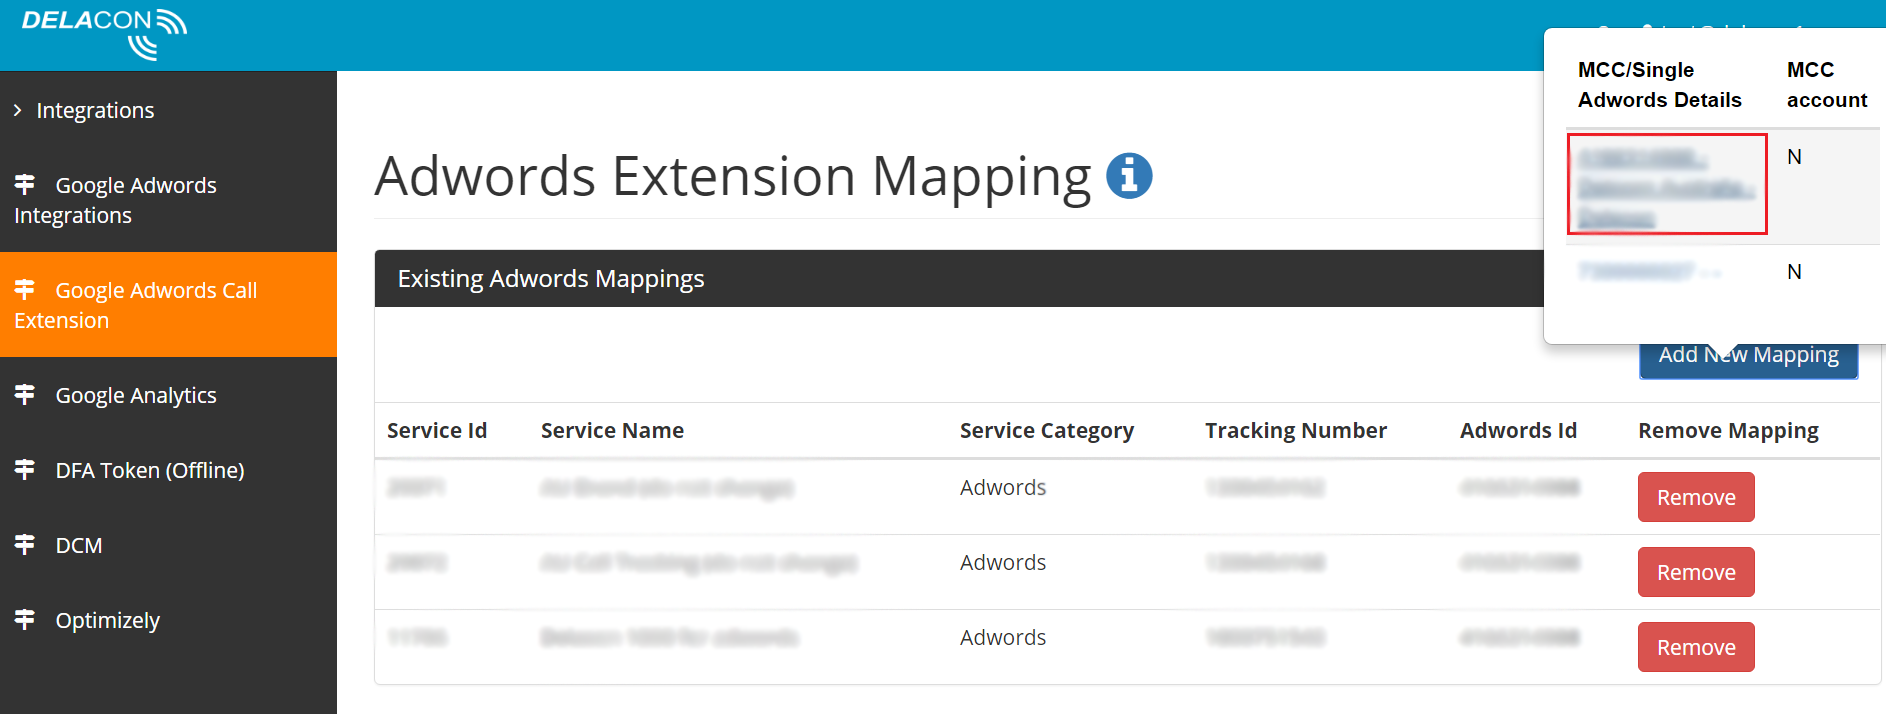Click signpost icon beside Google Analytics

[x=25, y=394]
